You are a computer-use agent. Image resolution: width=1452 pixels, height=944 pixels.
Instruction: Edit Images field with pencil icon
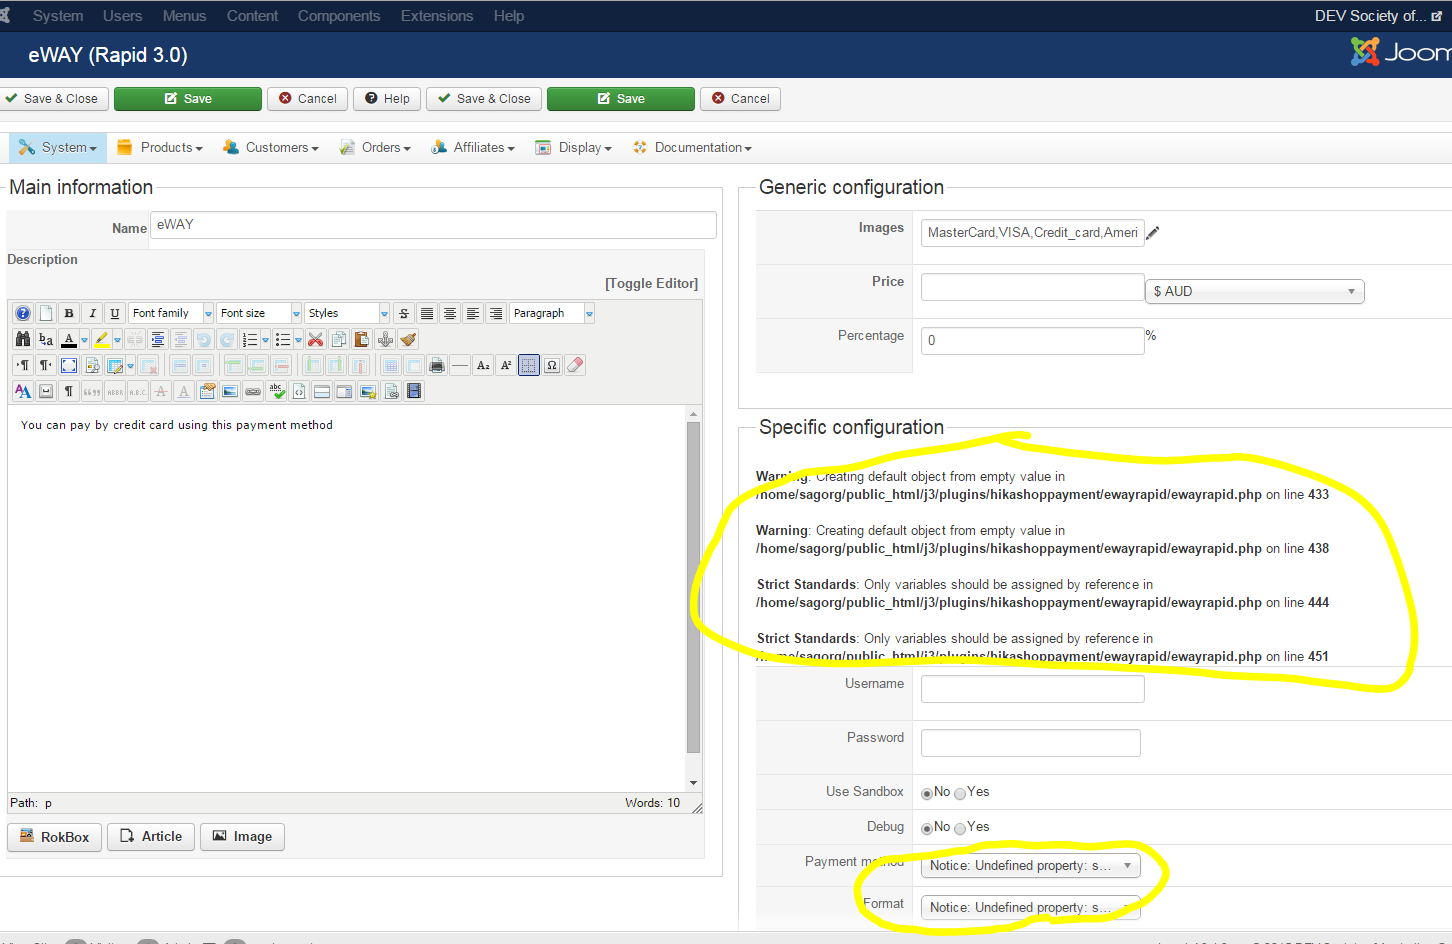coord(1152,233)
